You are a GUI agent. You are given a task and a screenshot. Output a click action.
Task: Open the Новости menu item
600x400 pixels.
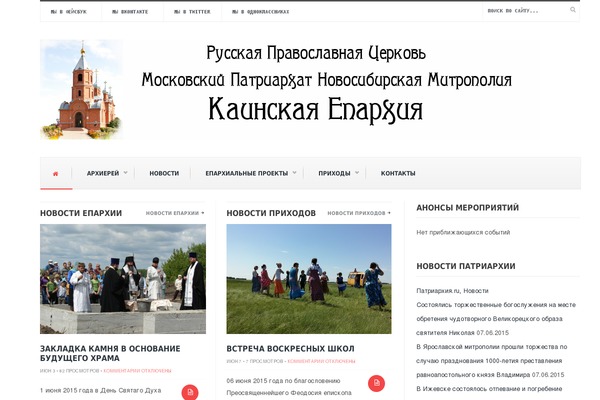pos(164,173)
